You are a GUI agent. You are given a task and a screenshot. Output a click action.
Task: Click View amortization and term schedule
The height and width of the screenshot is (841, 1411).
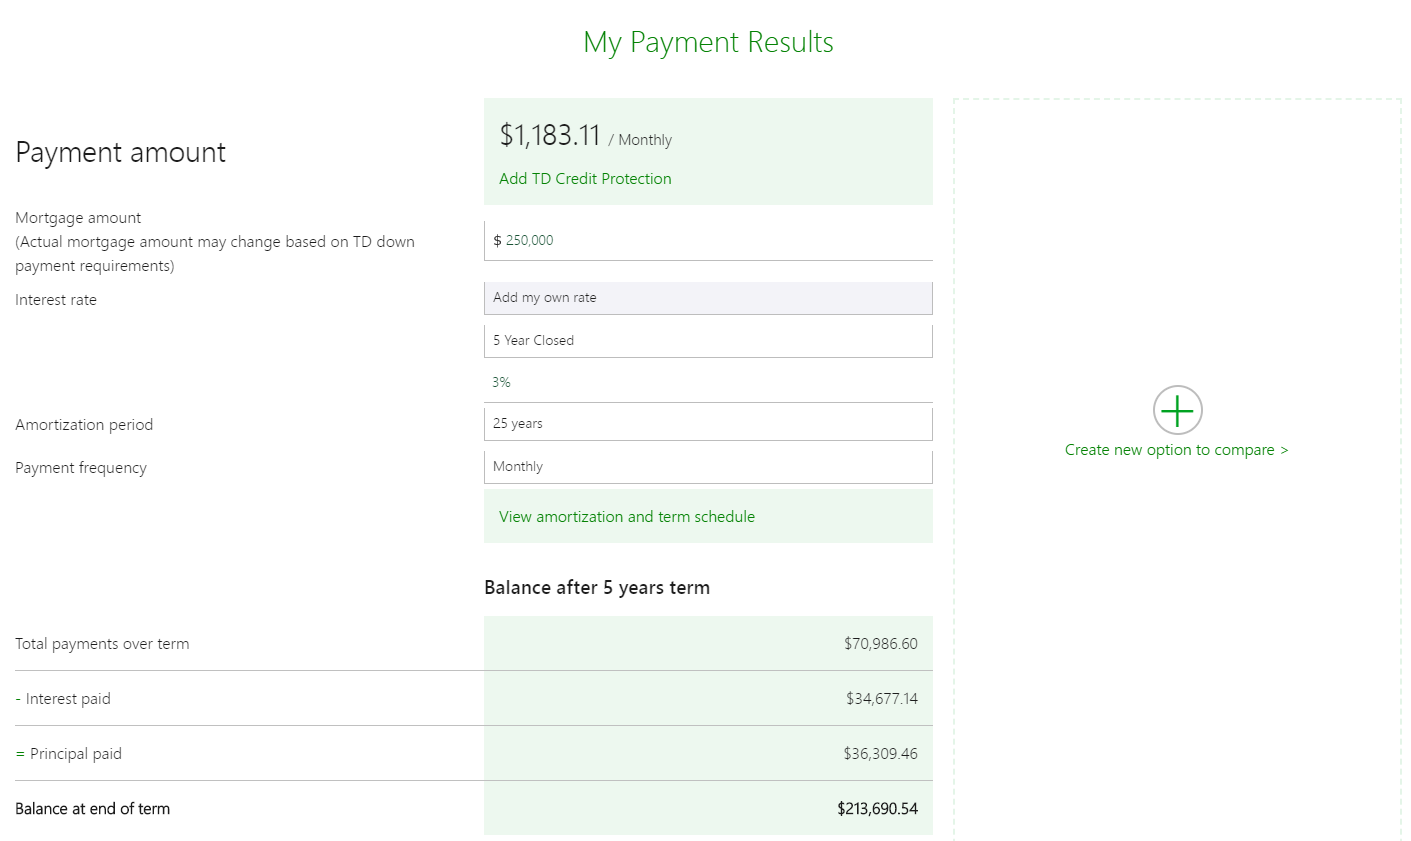(x=627, y=516)
